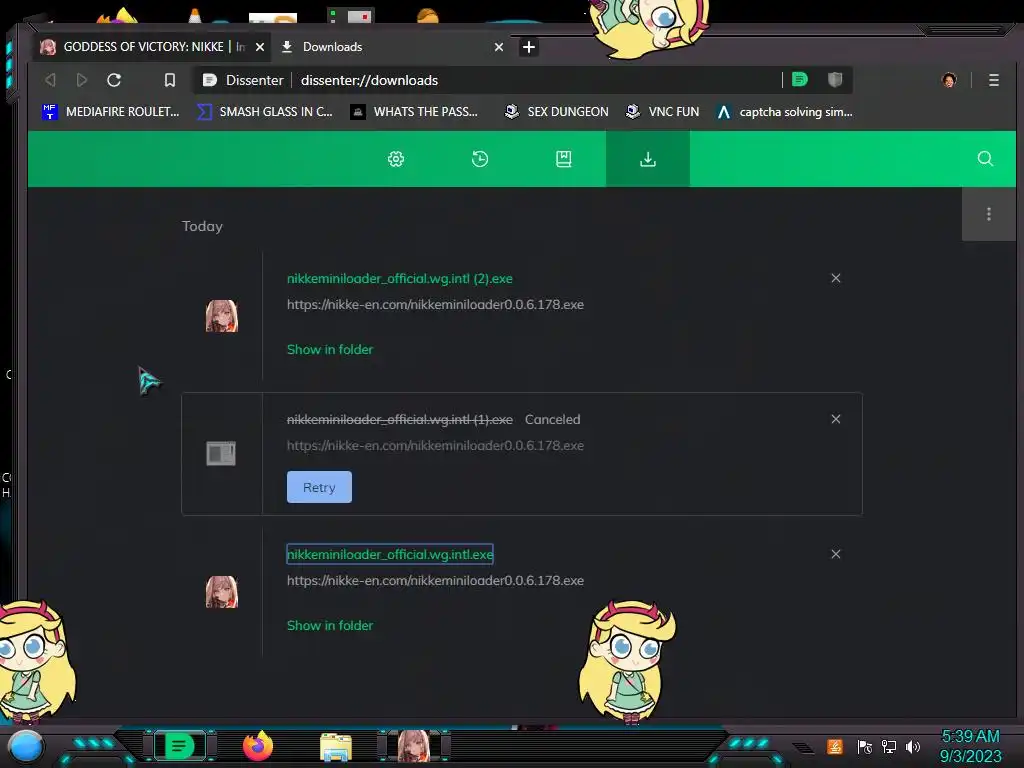The image size is (1024, 768).
Task: Select the Downloads browser tab
Action: coord(392,47)
